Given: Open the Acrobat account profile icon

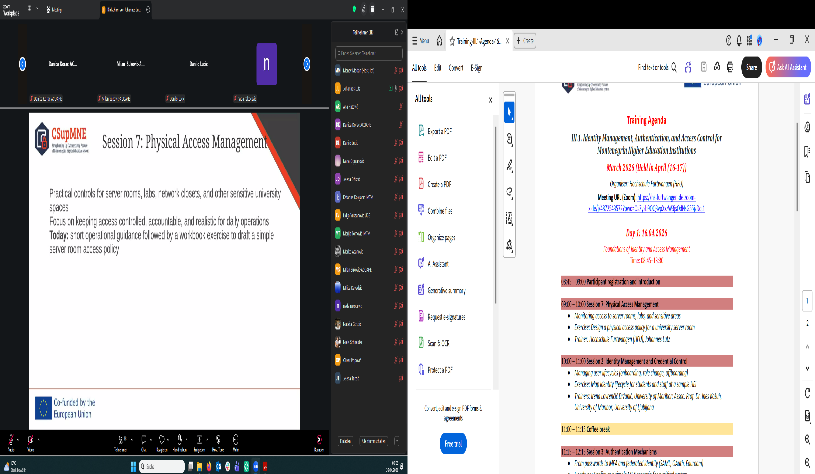Looking at the screenshot, I should (759, 41).
